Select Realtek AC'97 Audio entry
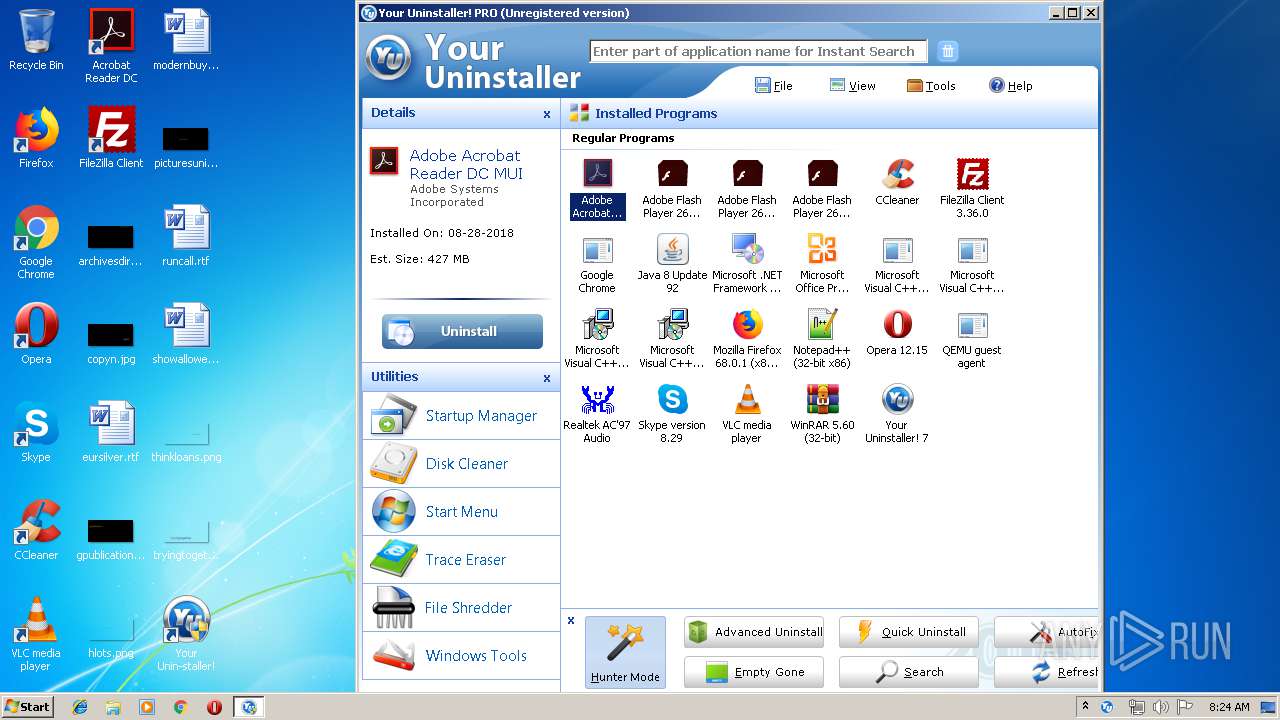The height and width of the screenshot is (720, 1280). click(x=597, y=413)
